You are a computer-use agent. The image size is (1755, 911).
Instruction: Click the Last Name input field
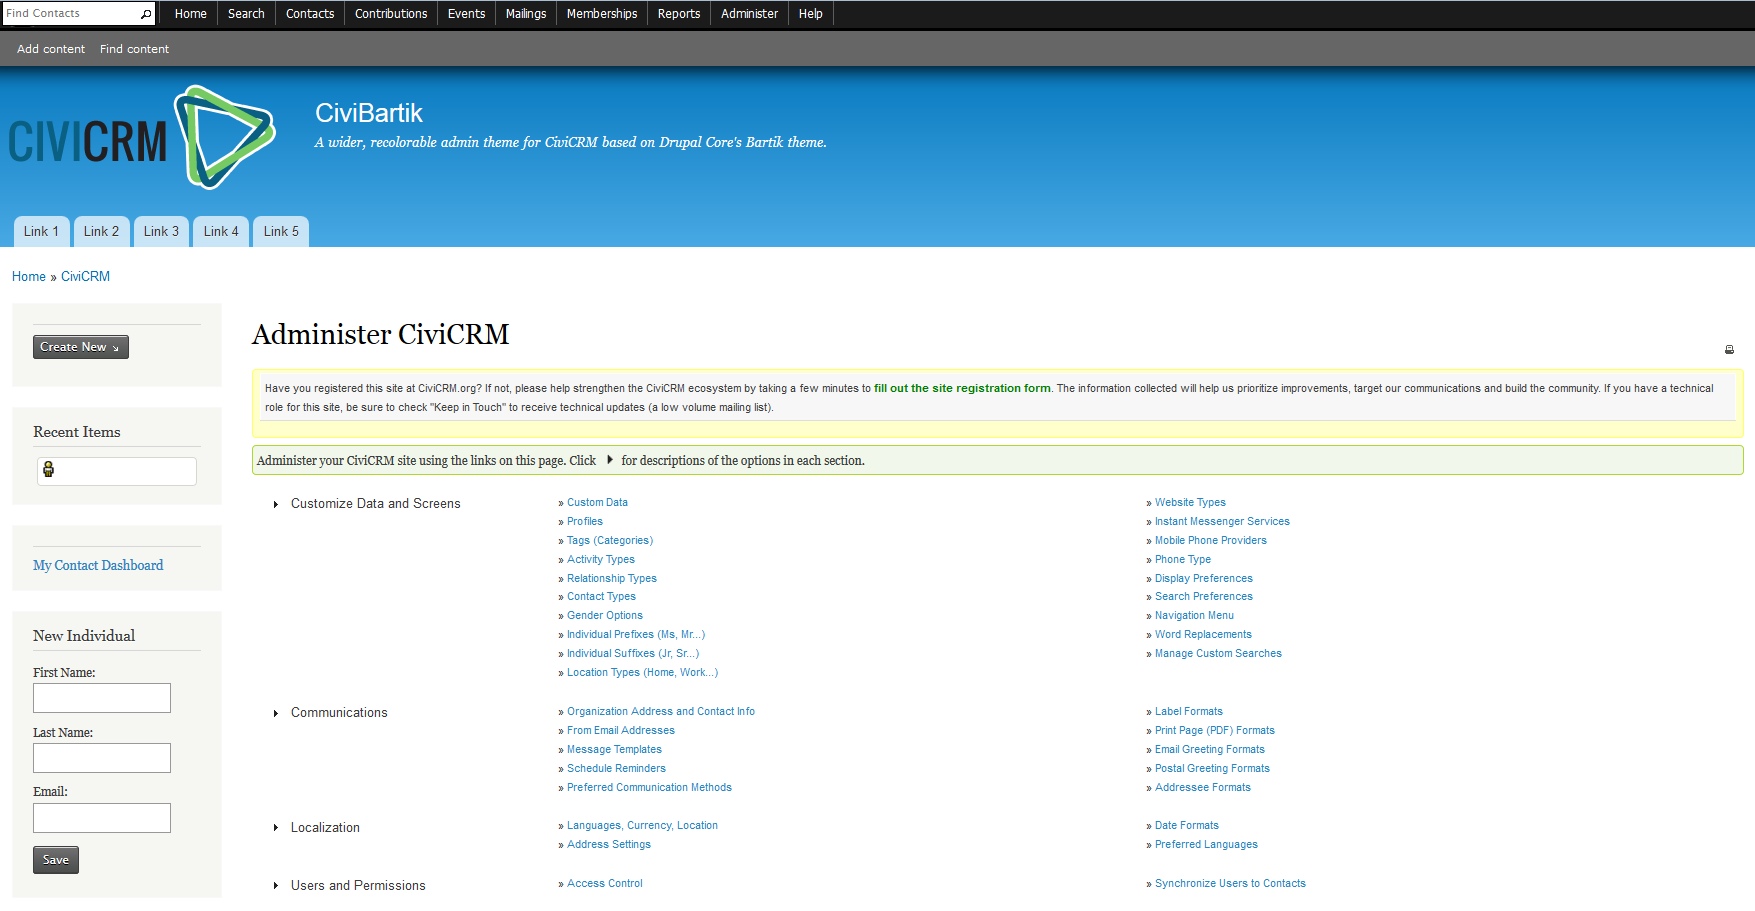tap(102, 758)
